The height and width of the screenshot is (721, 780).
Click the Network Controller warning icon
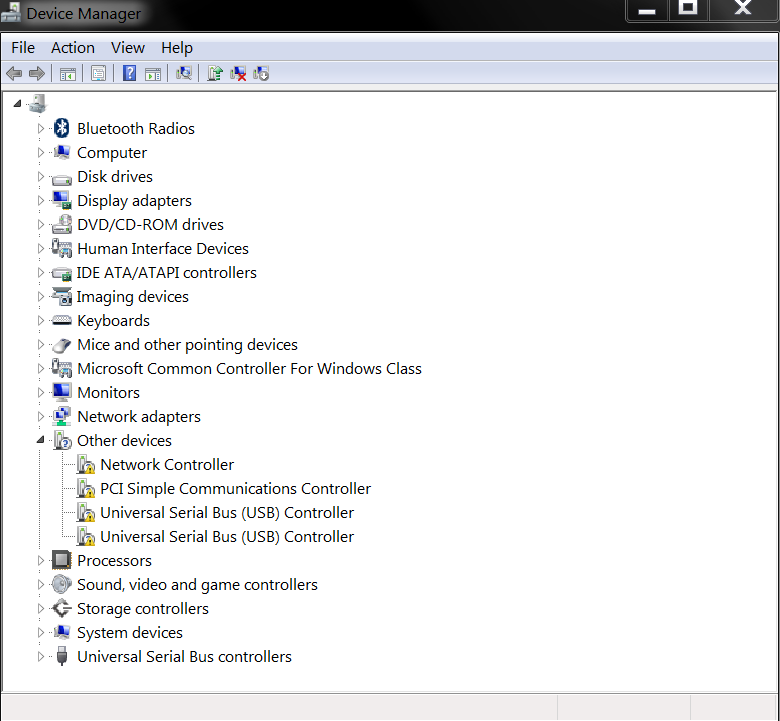tap(86, 464)
